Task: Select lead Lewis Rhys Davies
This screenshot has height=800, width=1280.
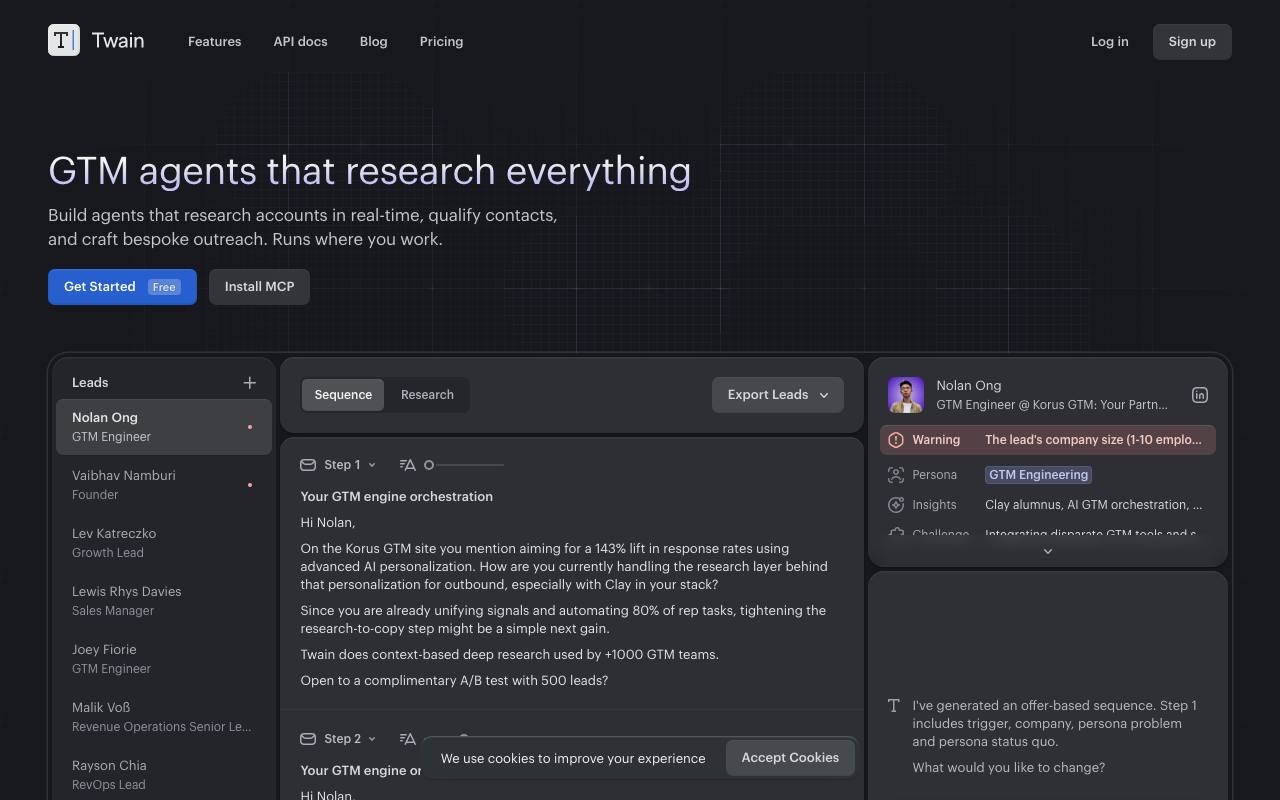Action: click(164, 601)
